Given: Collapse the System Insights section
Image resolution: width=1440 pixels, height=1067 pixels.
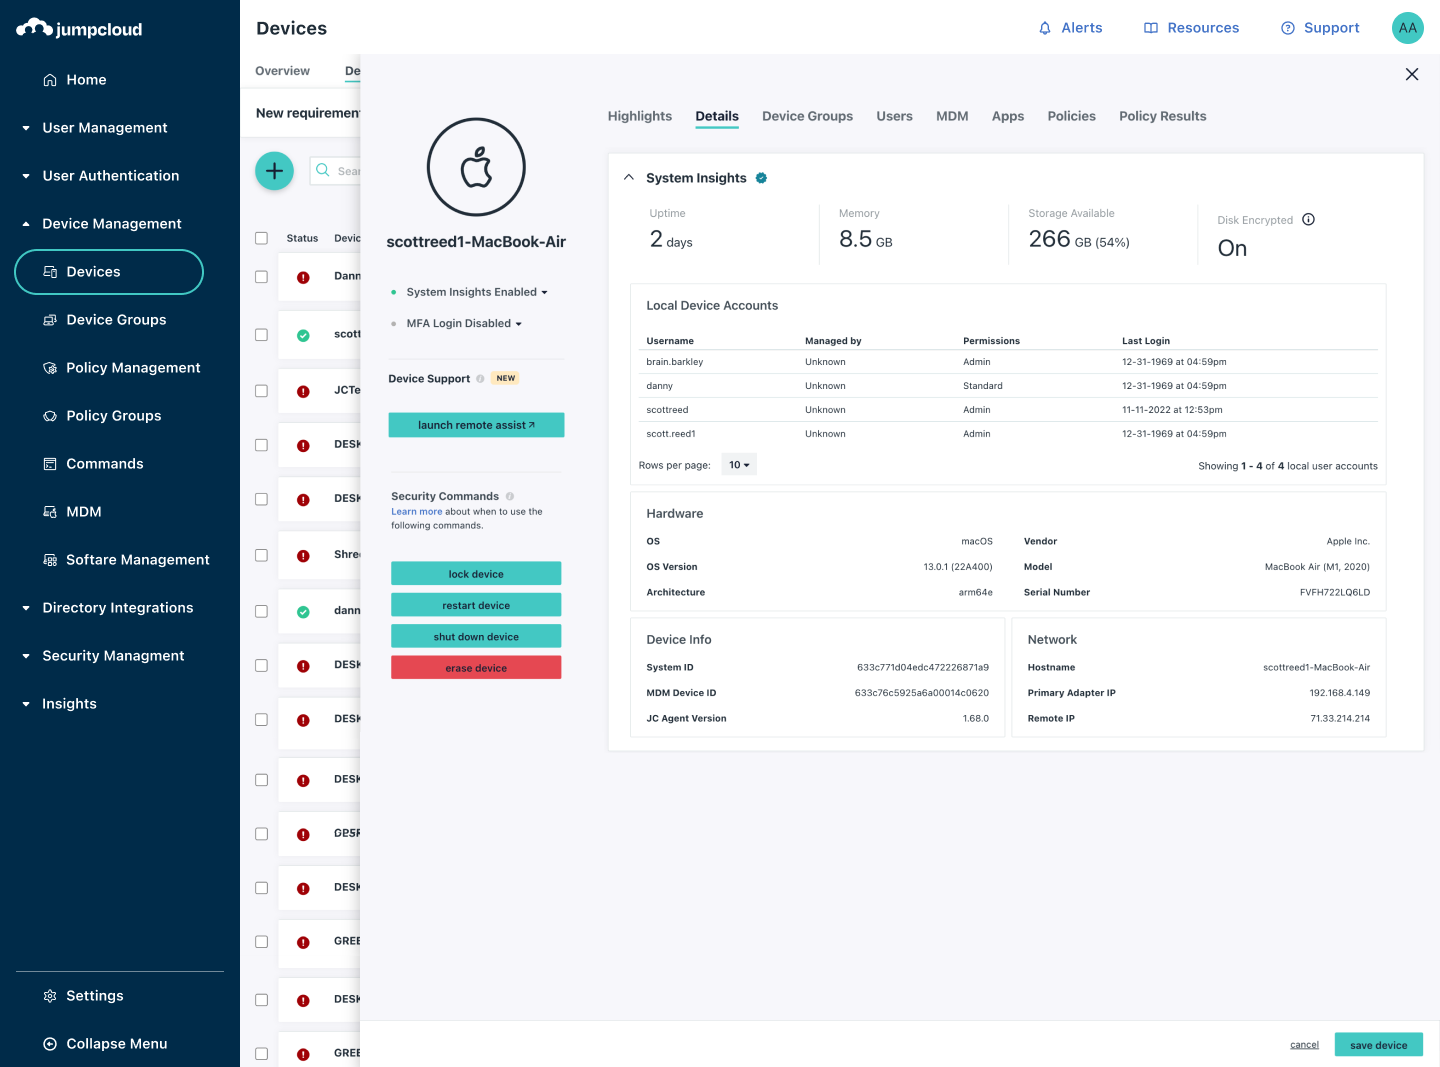Looking at the screenshot, I should 629,177.
